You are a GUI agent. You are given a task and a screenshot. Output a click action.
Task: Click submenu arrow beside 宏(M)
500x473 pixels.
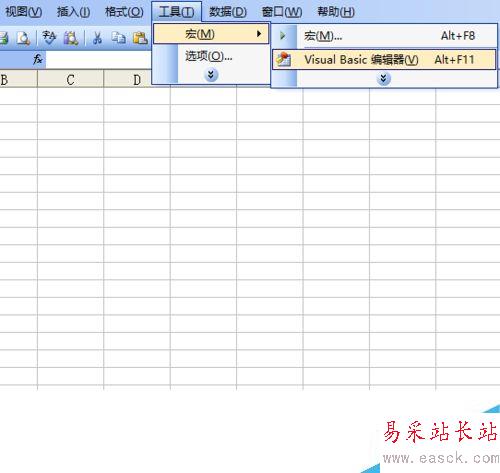(259, 34)
